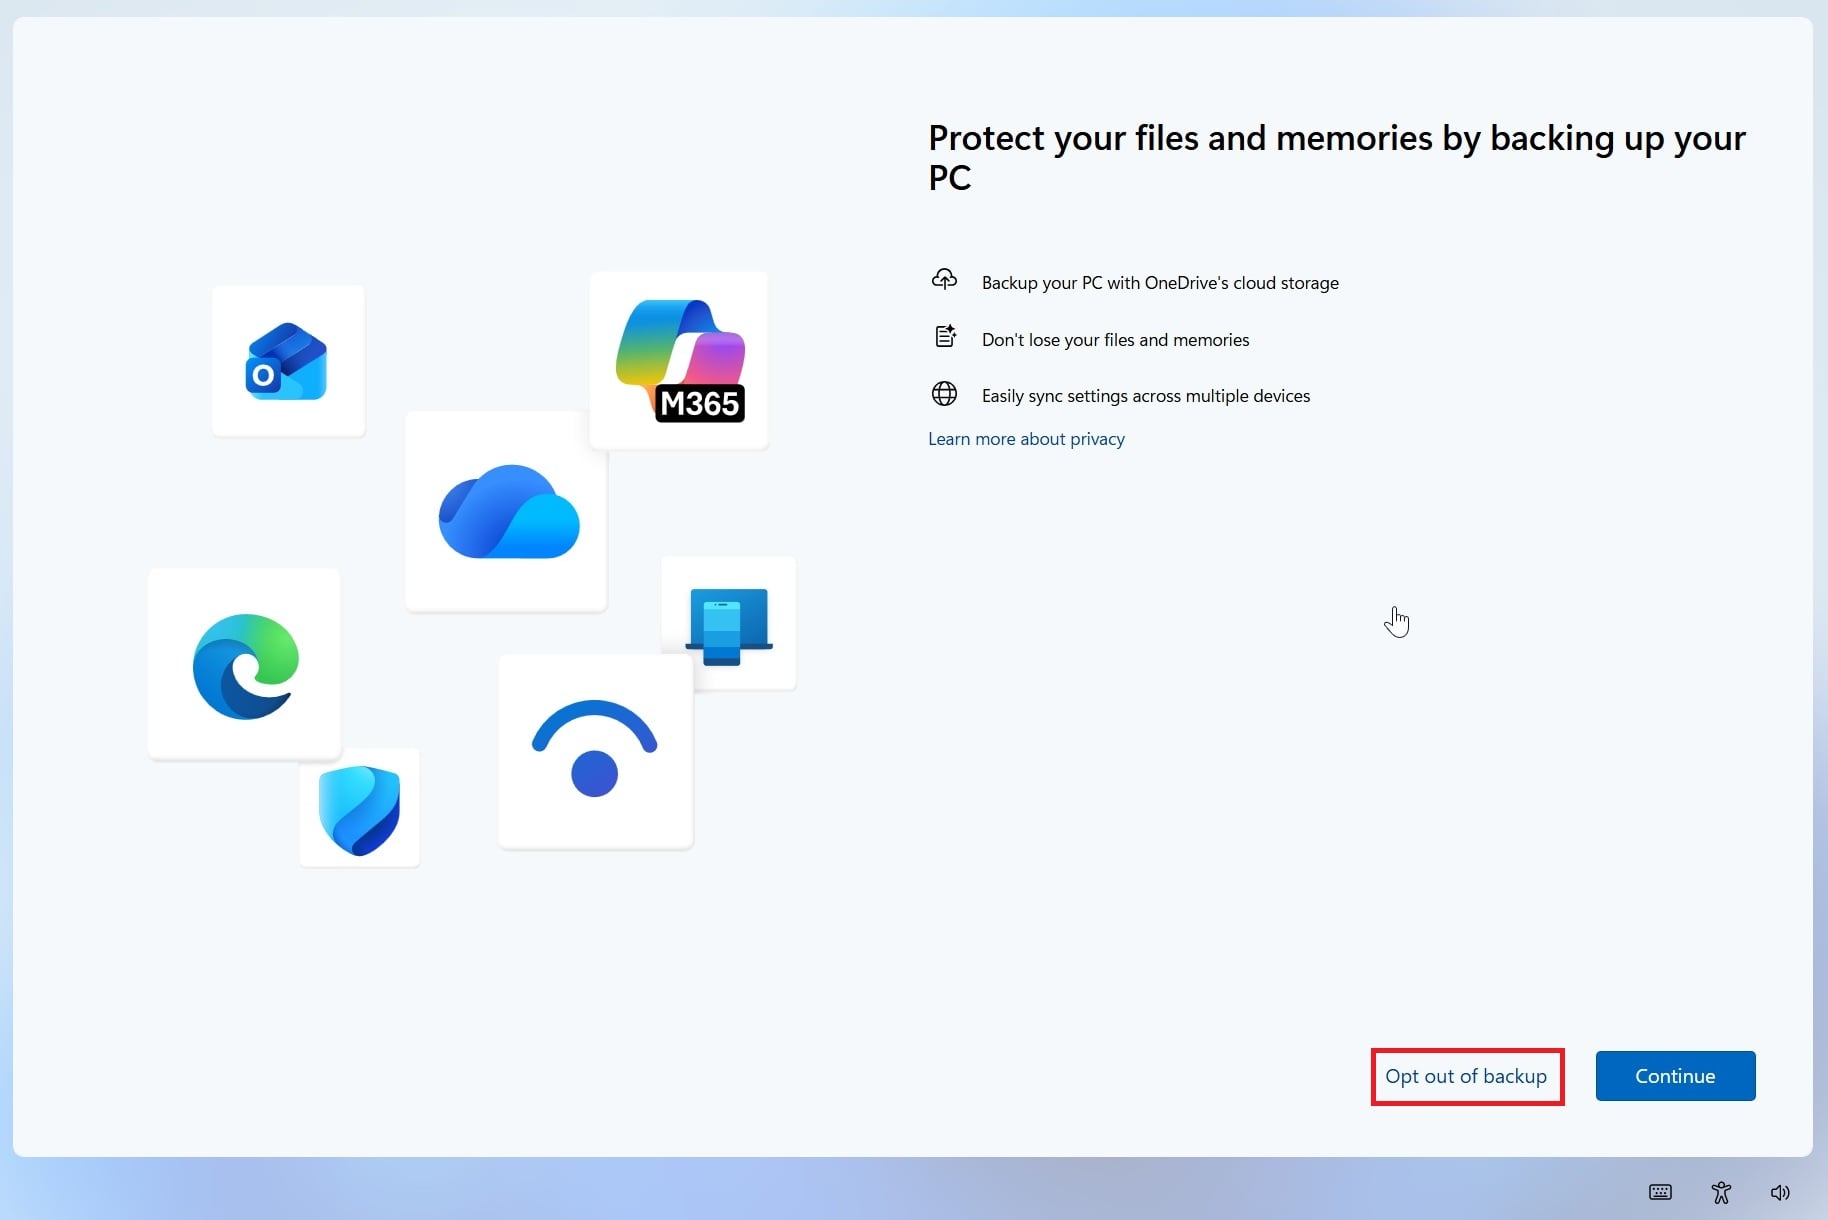Viewport: 1828px width, 1220px height.
Task: Click the OneDrive cloud icon tile
Action: coord(506,511)
